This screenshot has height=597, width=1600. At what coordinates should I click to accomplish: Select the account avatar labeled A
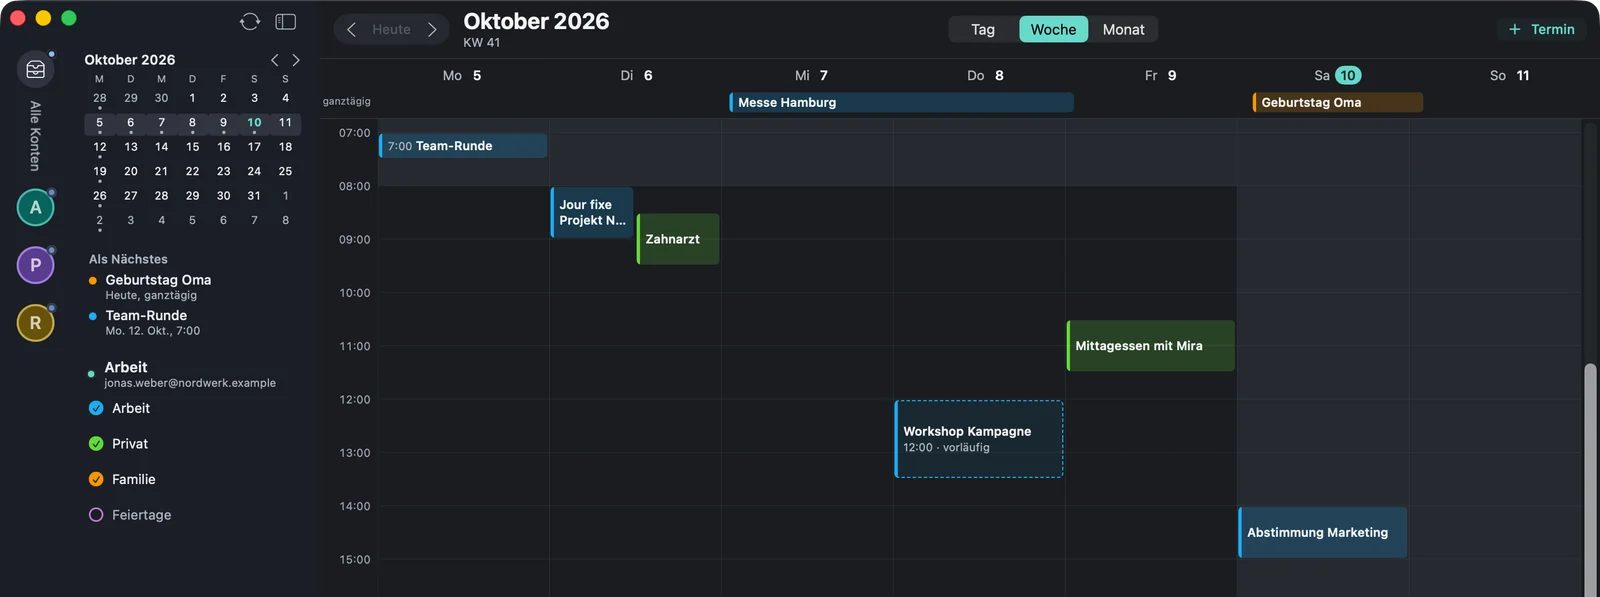(36, 207)
